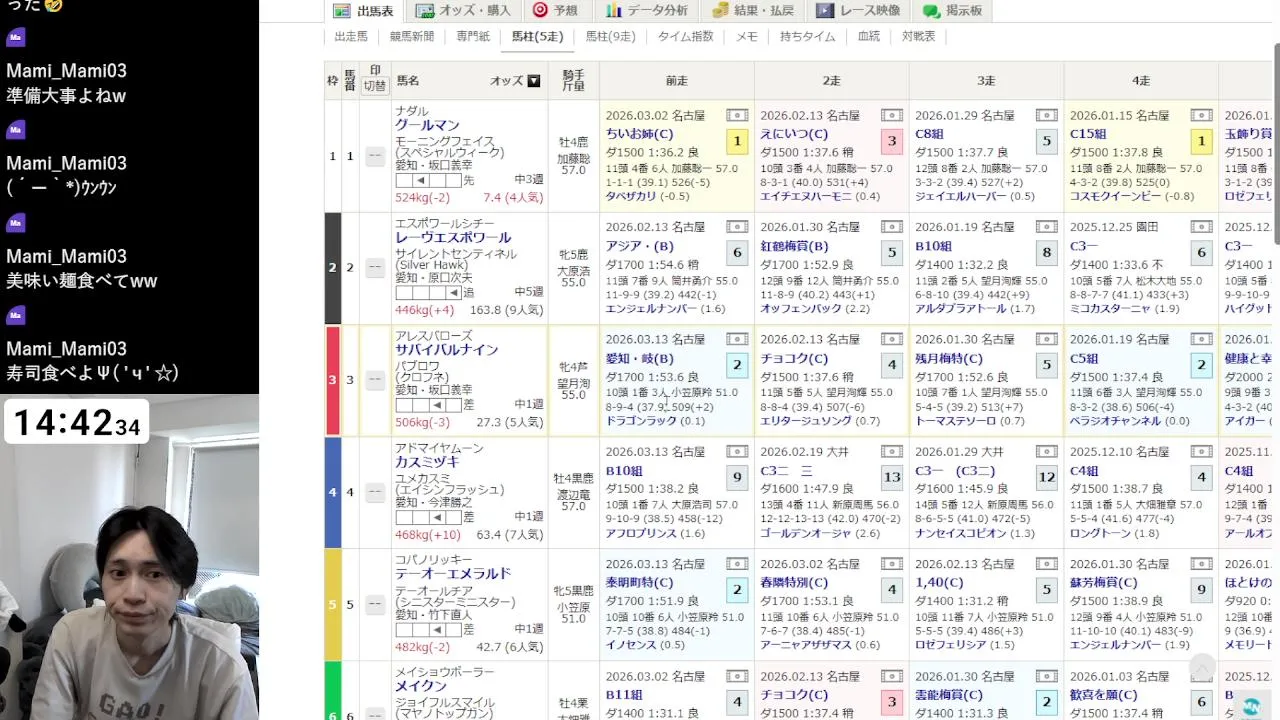Play video icon for レーヴエスポワール's B10組 race
Viewport: 1280px width, 720px height.
click(1047, 228)
